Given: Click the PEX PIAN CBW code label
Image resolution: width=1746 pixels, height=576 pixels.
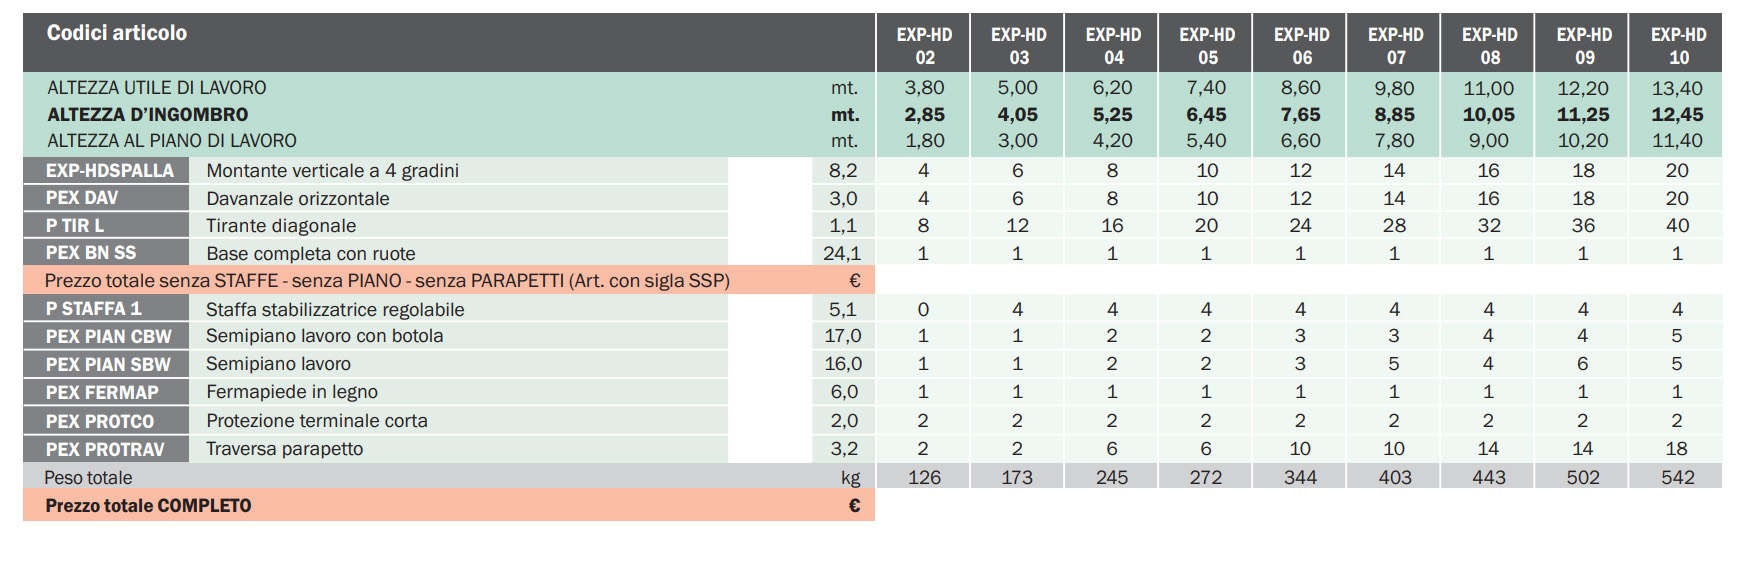Looking at the screenshot, I should pyautogui.click(x=108, y=337).
